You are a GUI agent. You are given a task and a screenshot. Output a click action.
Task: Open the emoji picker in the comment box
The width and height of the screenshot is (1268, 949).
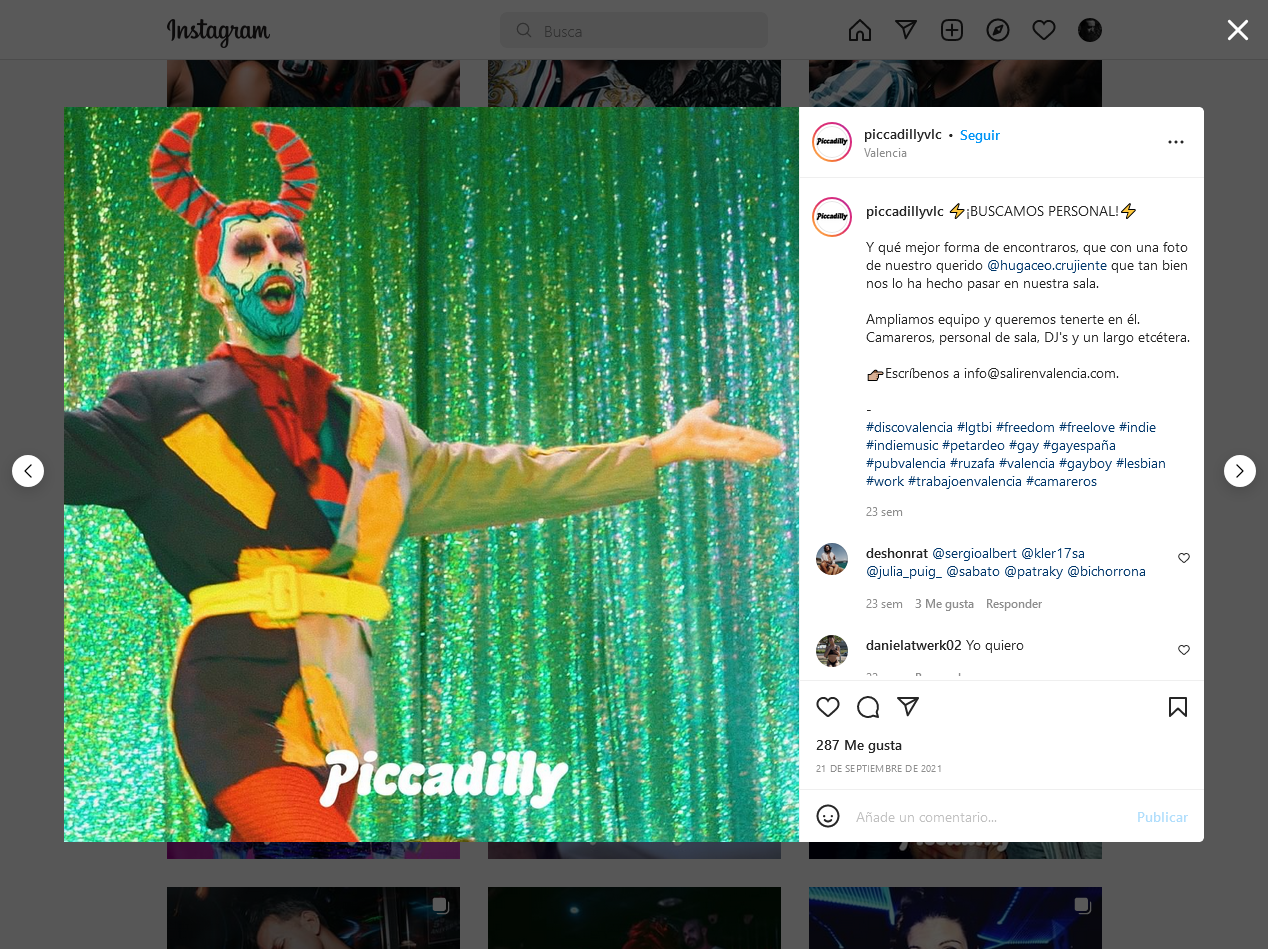coord(828,816)
